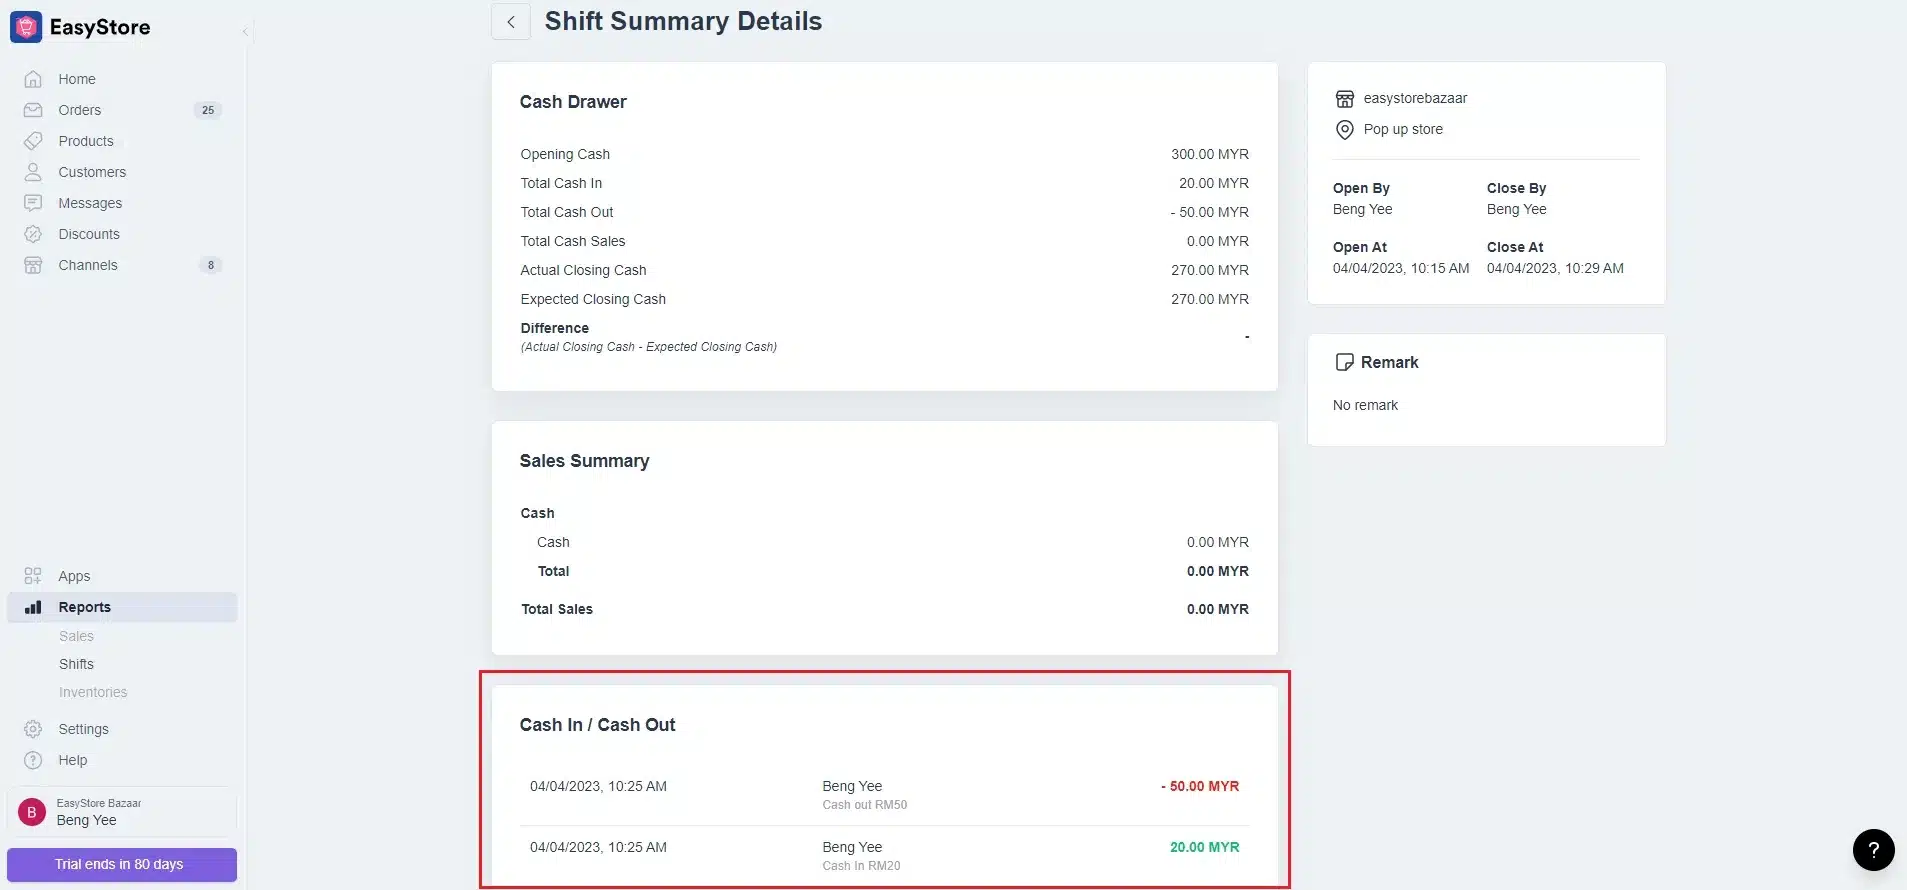
Task: Click the Apps grid icon
Action: 33,576
